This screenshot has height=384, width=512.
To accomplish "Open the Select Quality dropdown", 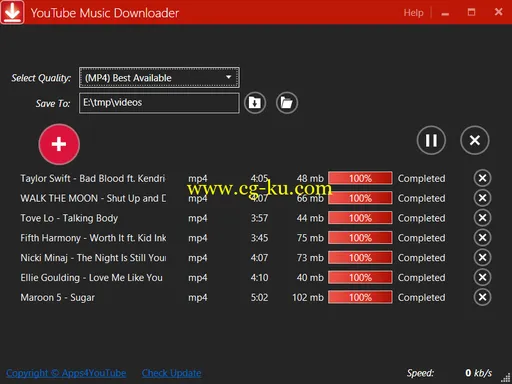I will [159, 78].
